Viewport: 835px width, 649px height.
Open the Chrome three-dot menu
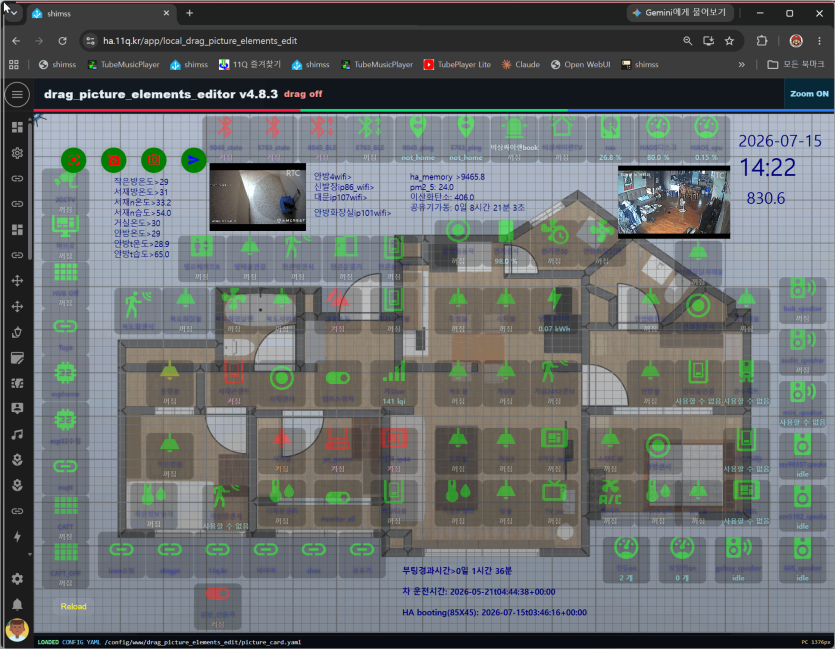tap(819, 41)
